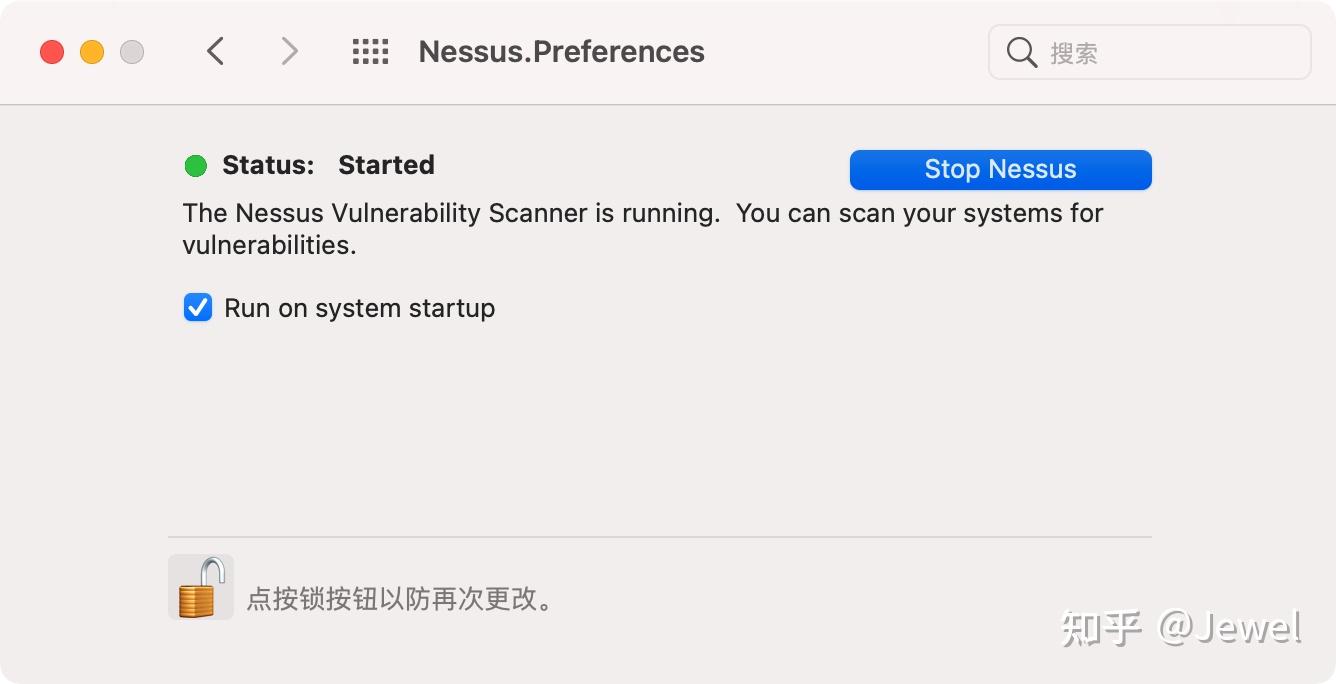
Task: Go back with the left chevron
Action: click(215, 51)
